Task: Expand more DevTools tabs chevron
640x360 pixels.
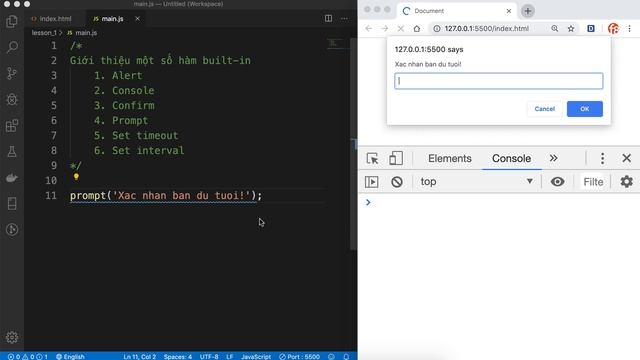Action: tap(553, 158)
